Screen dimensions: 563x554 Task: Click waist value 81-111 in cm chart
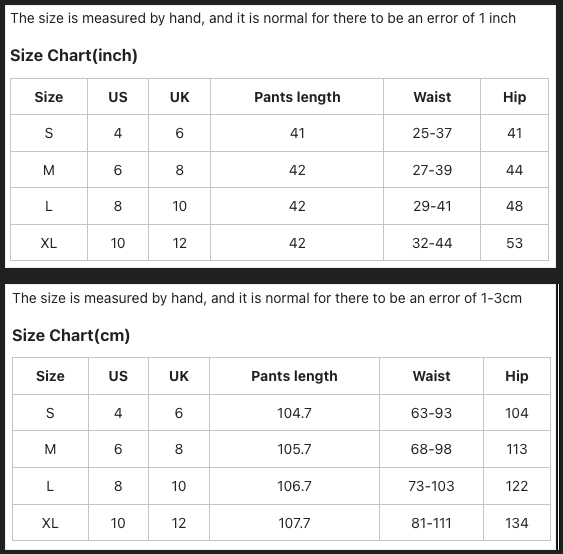(431, 523)
